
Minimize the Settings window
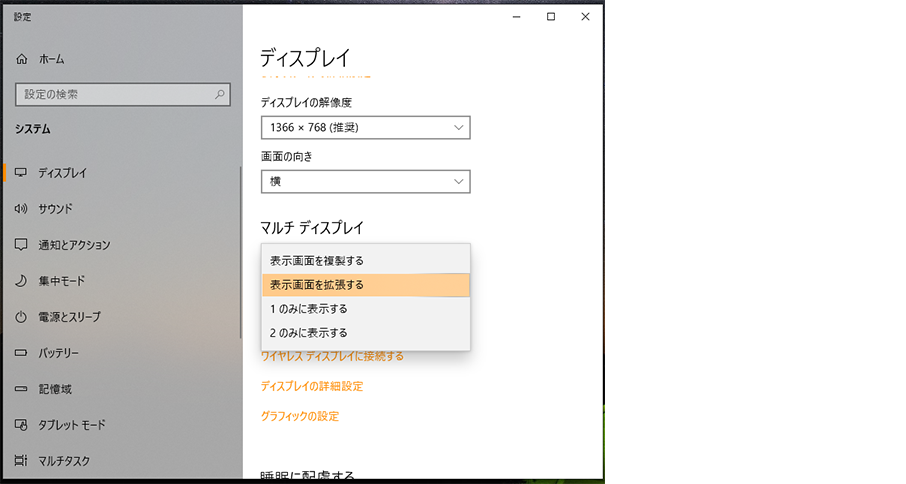[x=517, y=17]
